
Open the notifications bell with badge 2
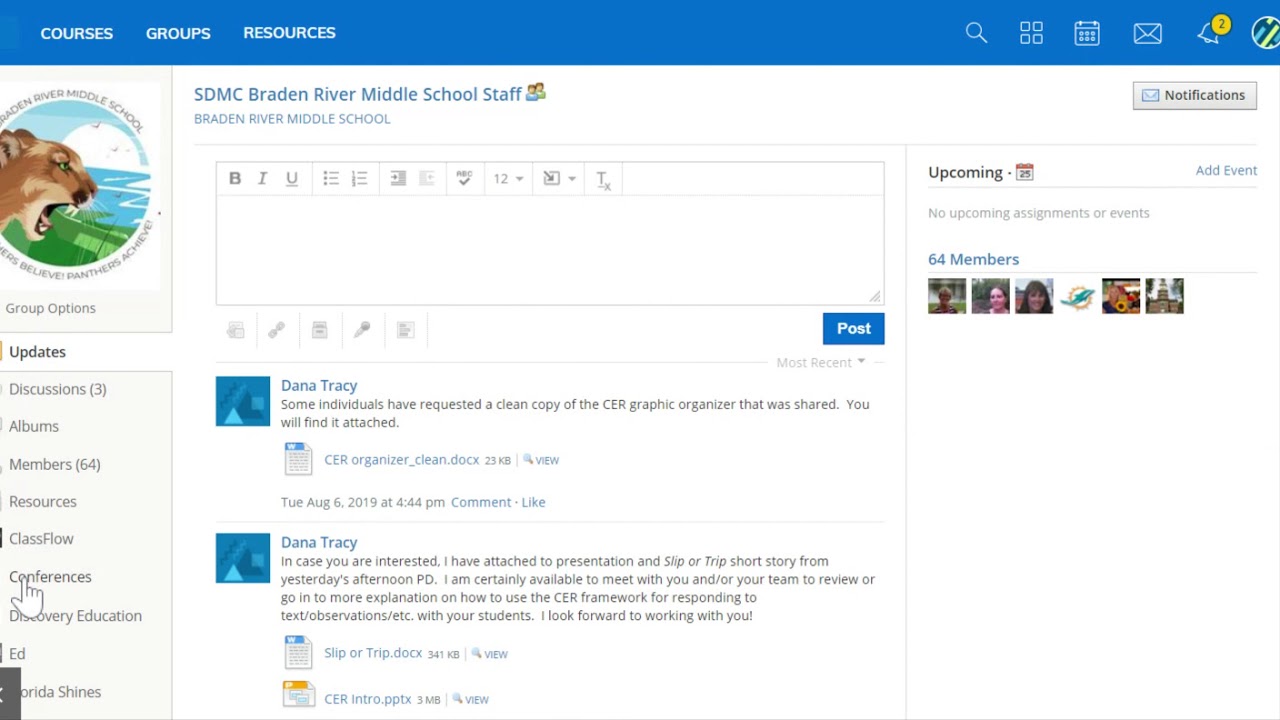(x=1212, y=31)
